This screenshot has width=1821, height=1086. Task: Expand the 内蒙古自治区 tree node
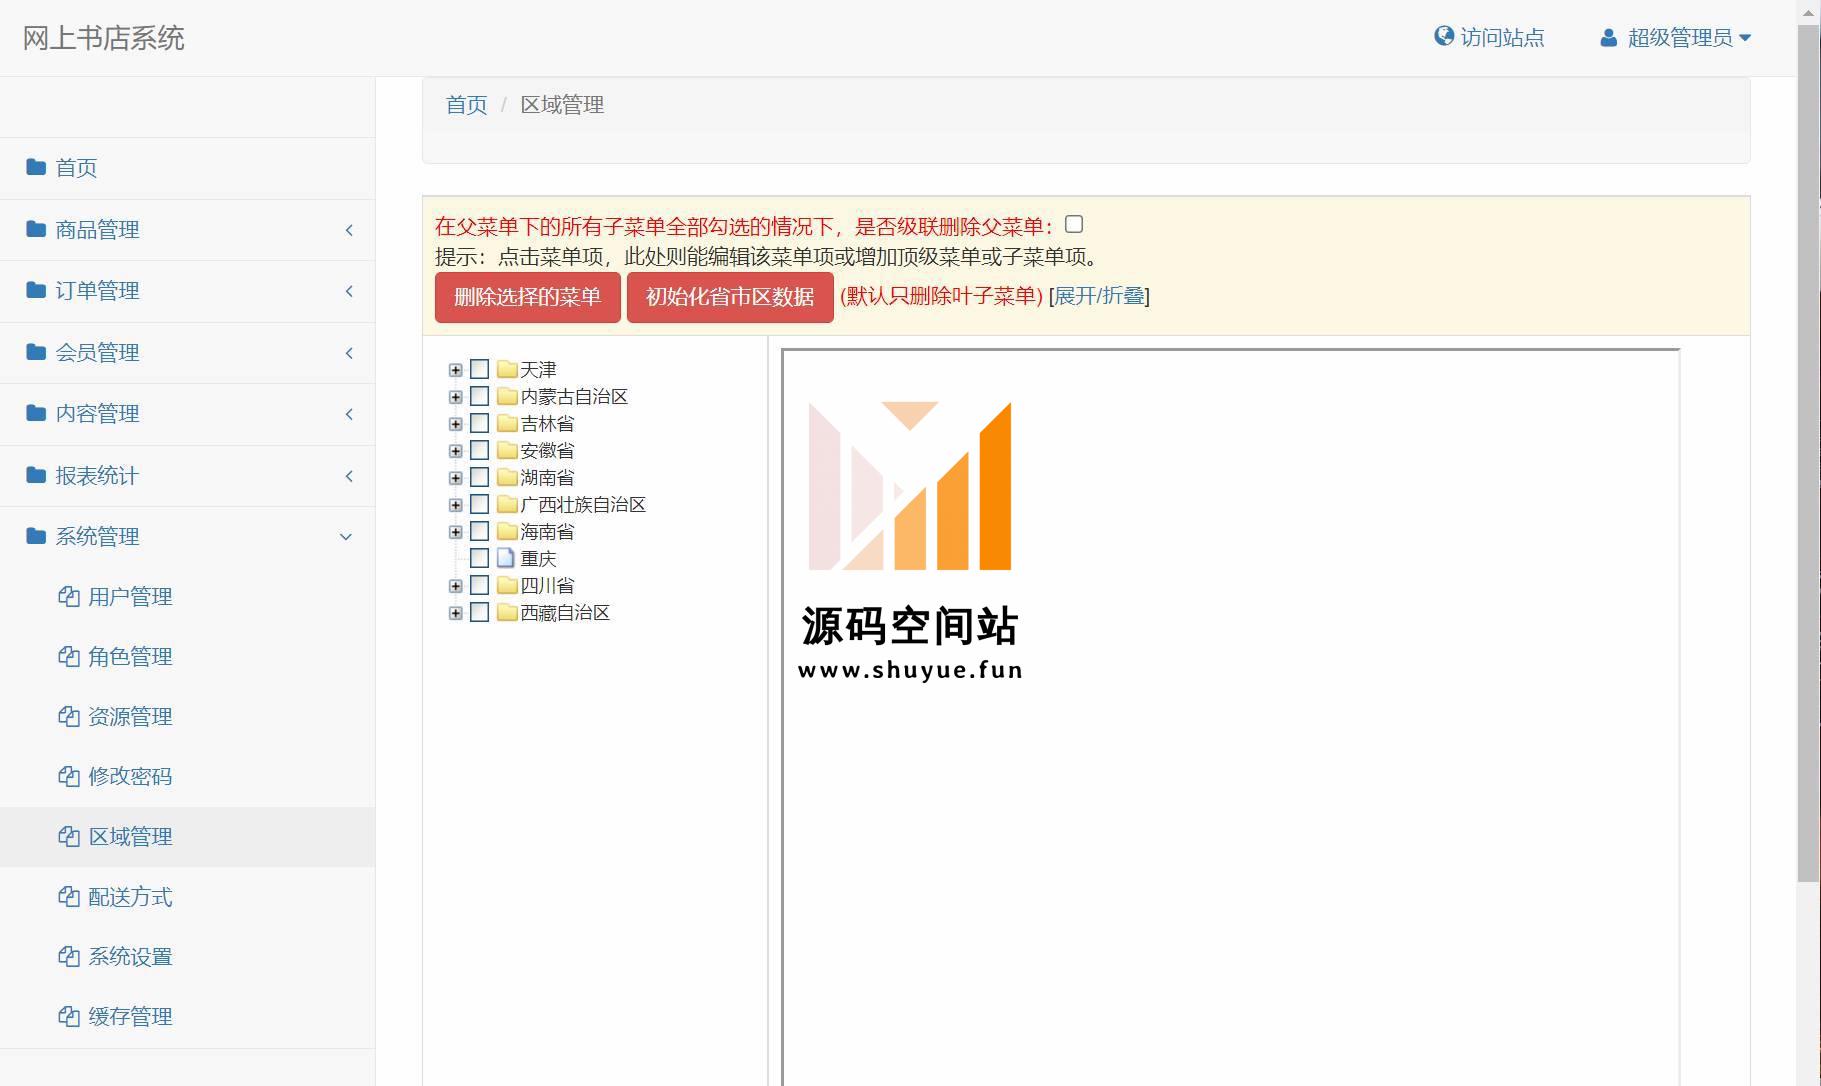pos(456,397)
